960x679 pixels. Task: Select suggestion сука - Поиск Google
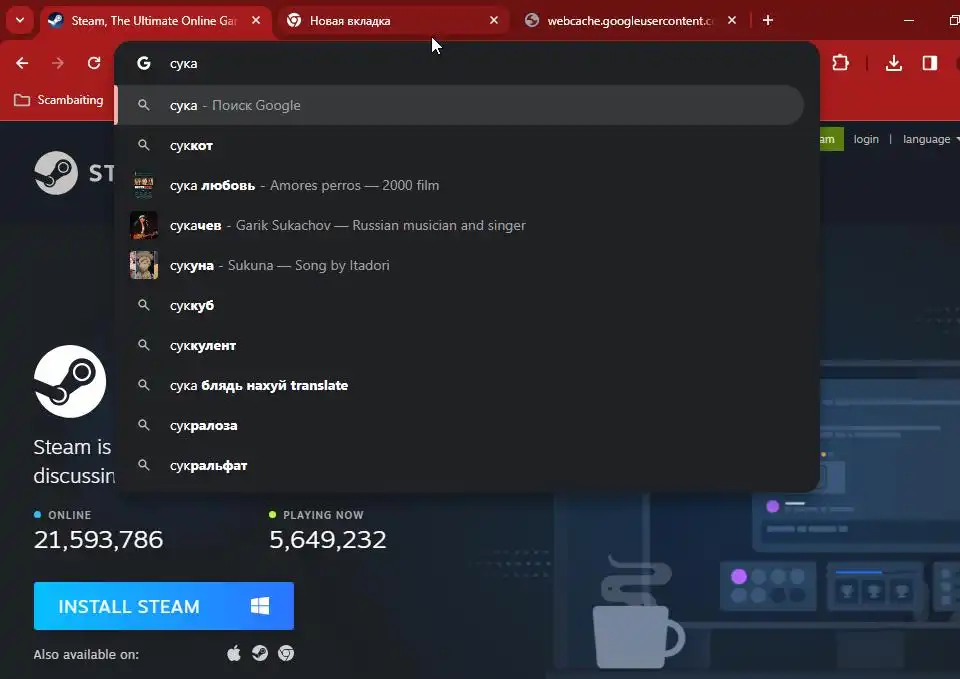click(x=459, y=105)
